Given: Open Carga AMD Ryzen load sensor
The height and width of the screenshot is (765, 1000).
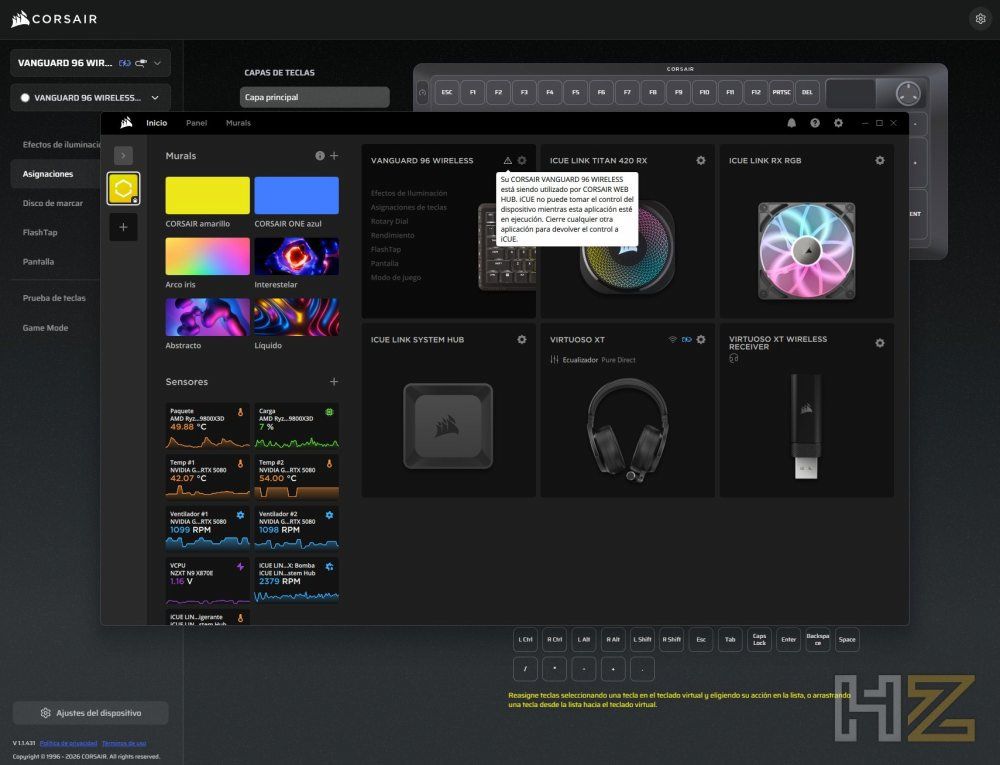Looking at the screenshot, I should 297,426.
